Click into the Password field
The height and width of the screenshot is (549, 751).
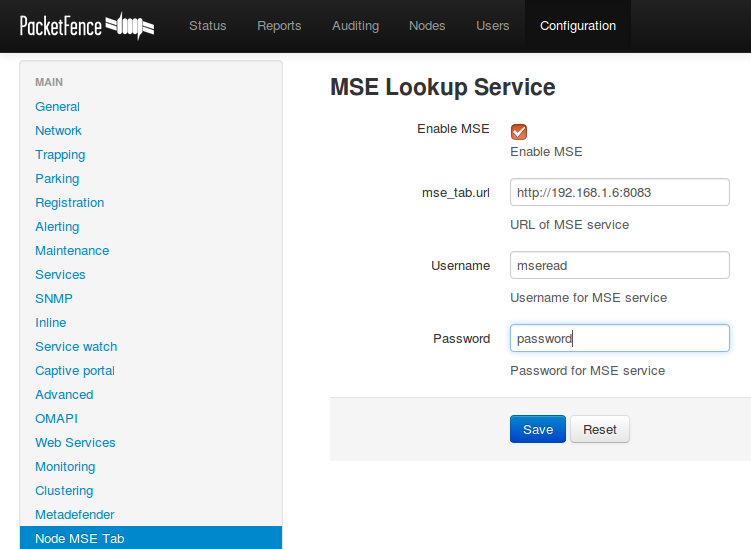tap(620, 338)
